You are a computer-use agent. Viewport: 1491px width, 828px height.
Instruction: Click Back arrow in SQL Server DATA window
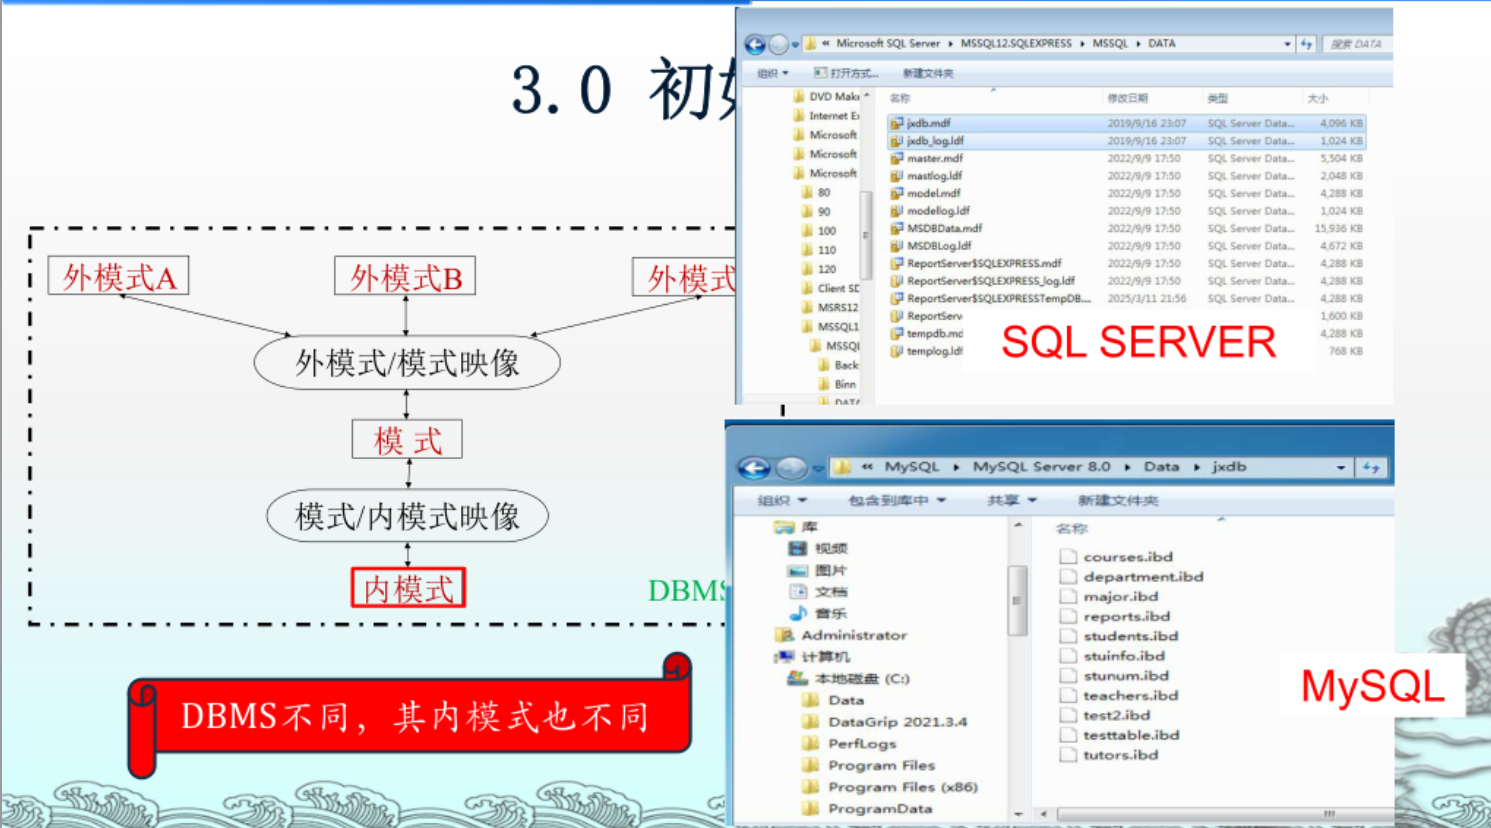click(x=755, y=44)
